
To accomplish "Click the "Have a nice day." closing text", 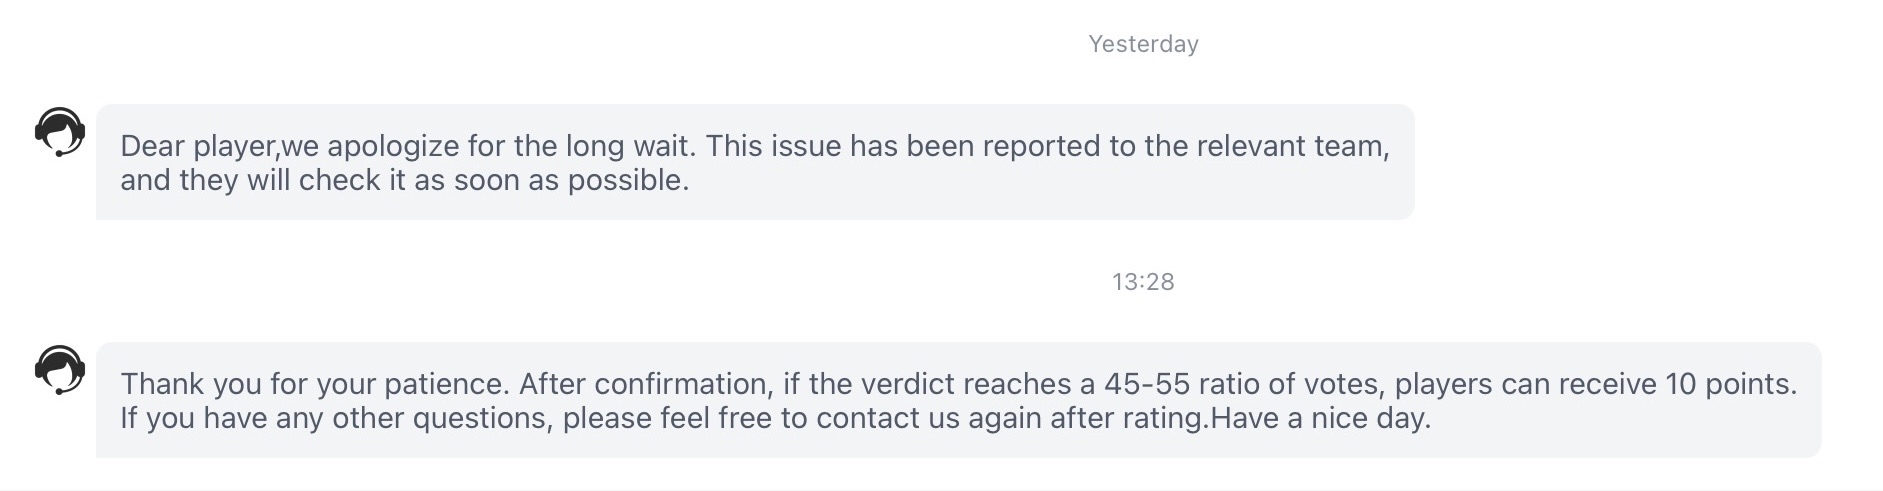I will [1321, 418].
